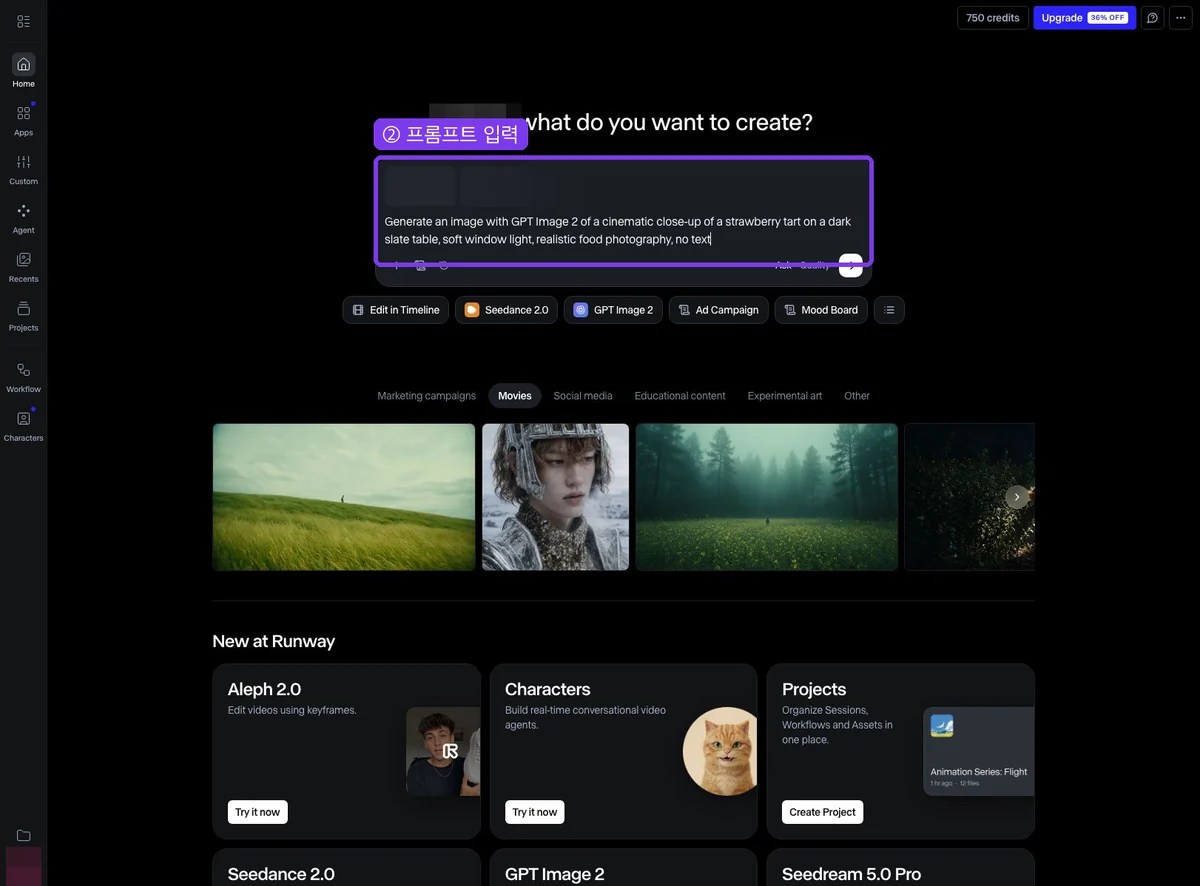Open the Workflow section

click(x=23, y=377)
